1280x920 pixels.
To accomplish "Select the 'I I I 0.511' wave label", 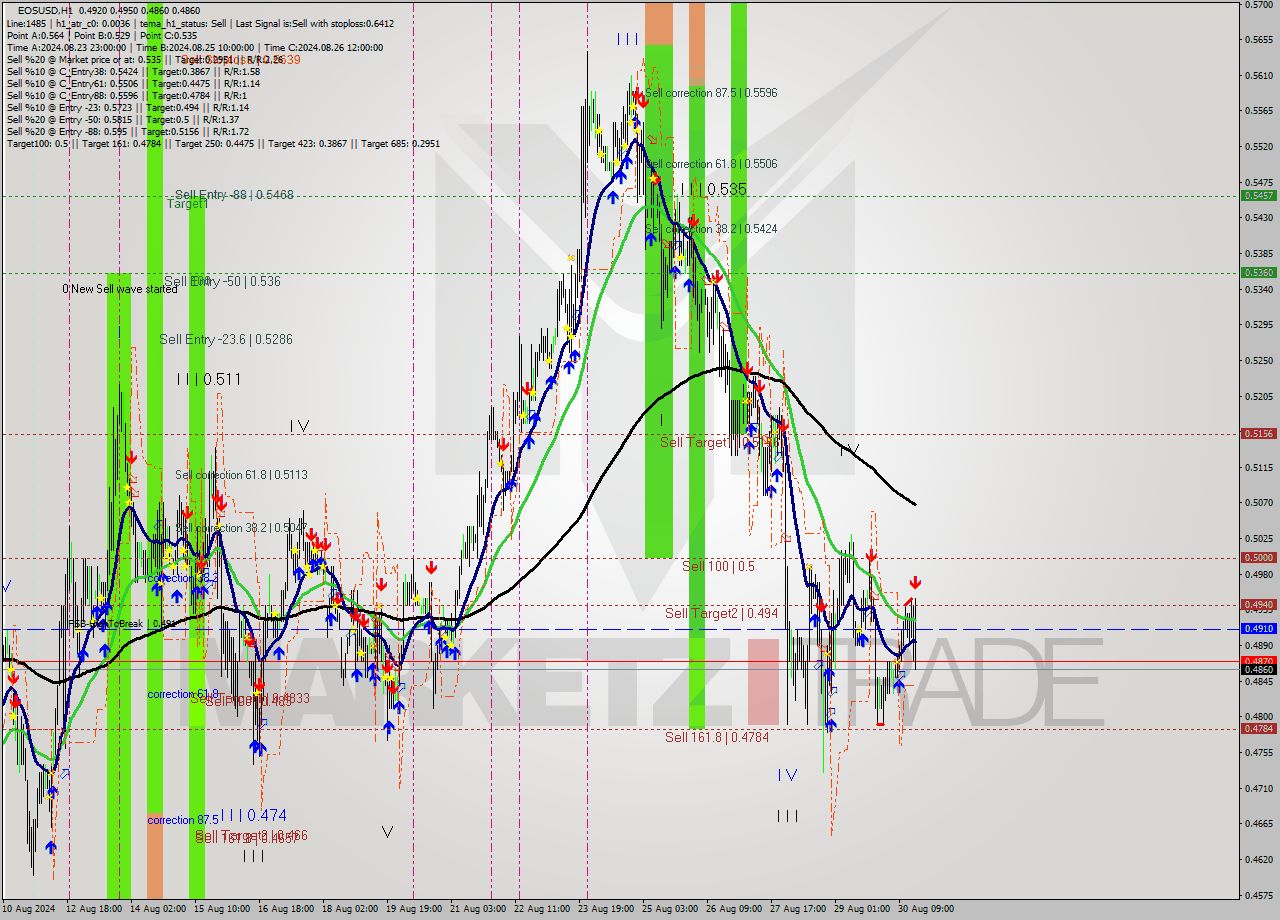I will pyautogui.click(x=208, y=379).
